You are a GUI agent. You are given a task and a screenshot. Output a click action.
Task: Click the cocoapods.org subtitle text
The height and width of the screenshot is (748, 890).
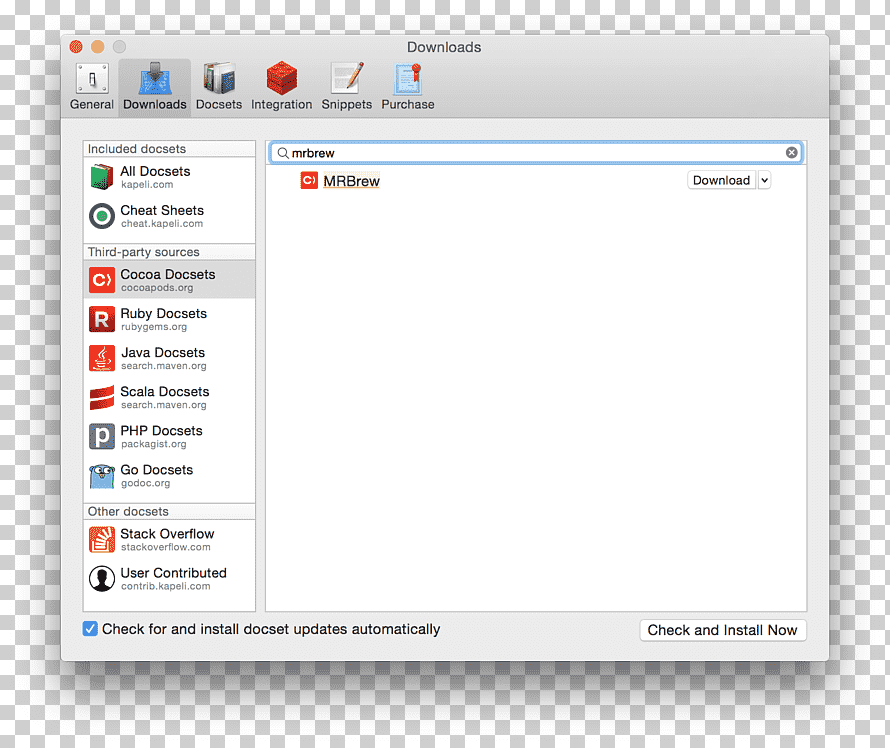[x=157, y=288]
